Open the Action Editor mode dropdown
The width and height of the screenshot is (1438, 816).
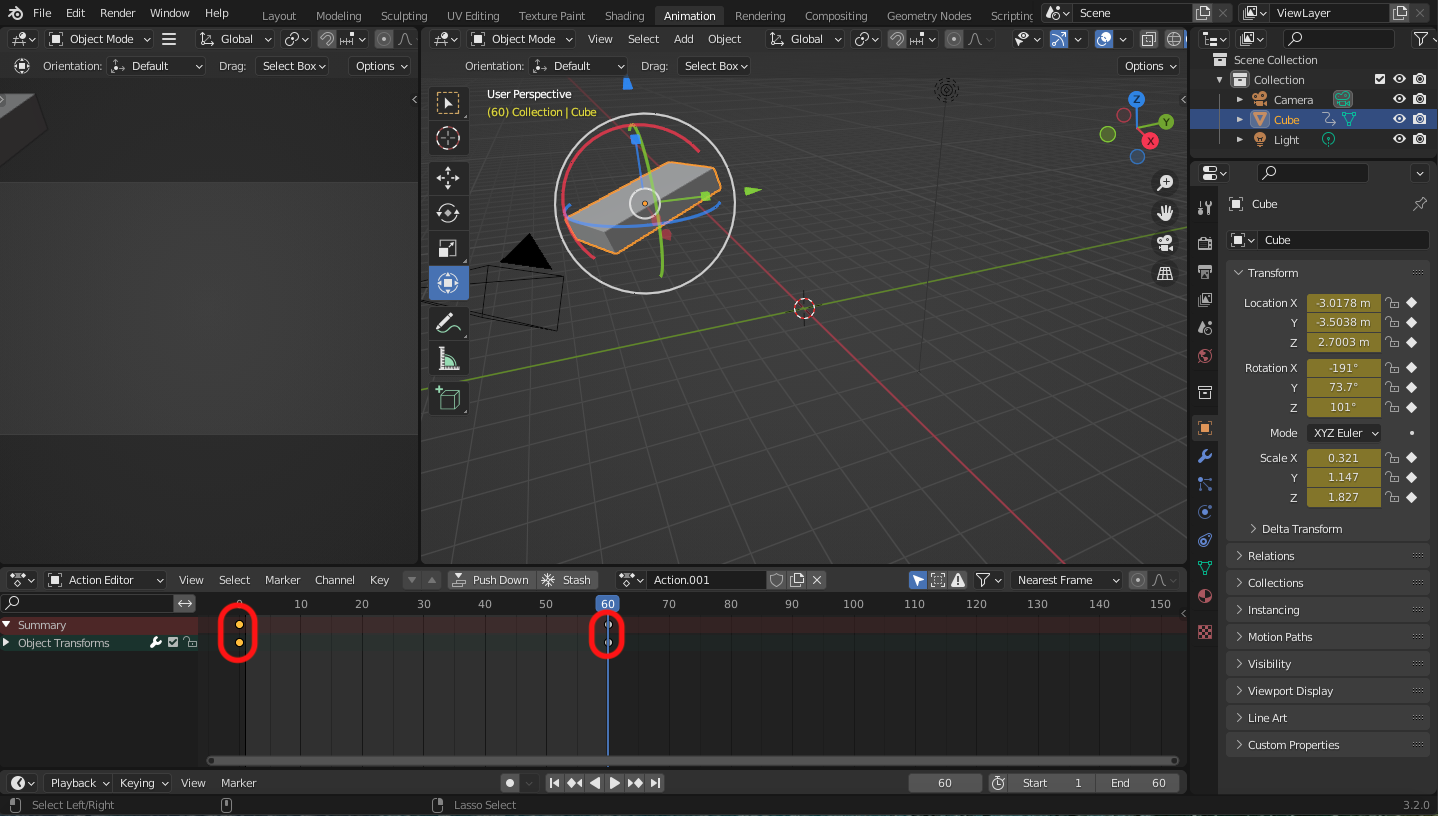[106, 580]
